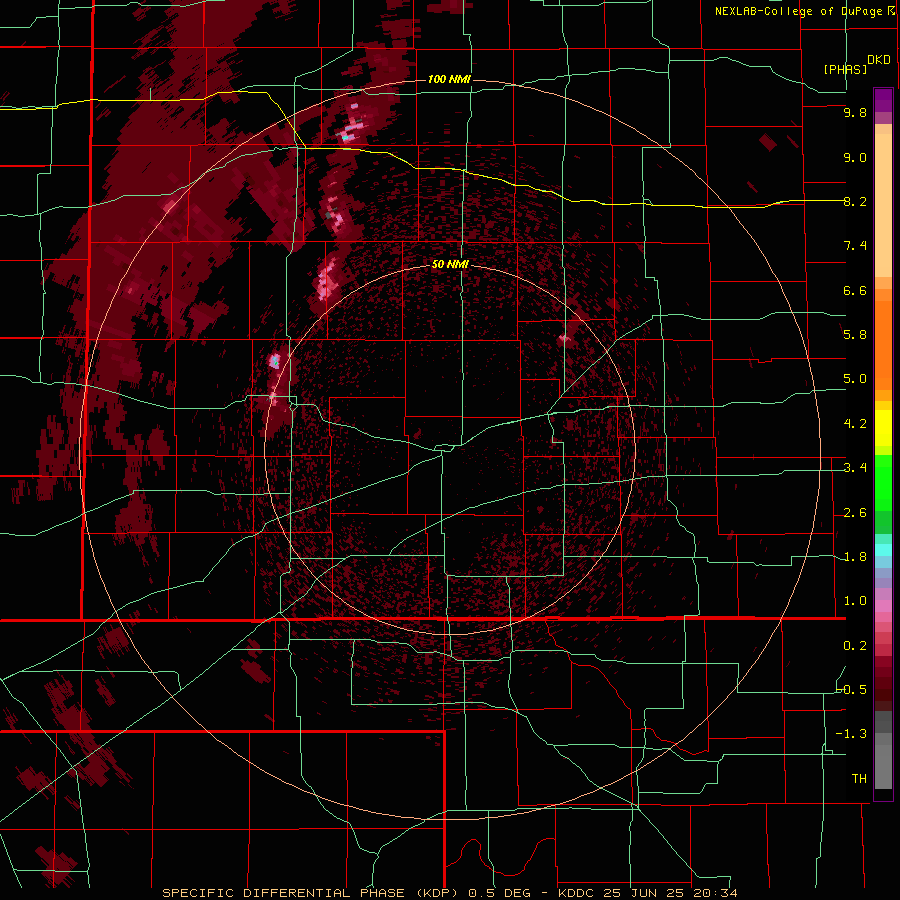Click the 8.2 scale value
The height and width of the screenshot is (900, 900).
click(855, 201)
